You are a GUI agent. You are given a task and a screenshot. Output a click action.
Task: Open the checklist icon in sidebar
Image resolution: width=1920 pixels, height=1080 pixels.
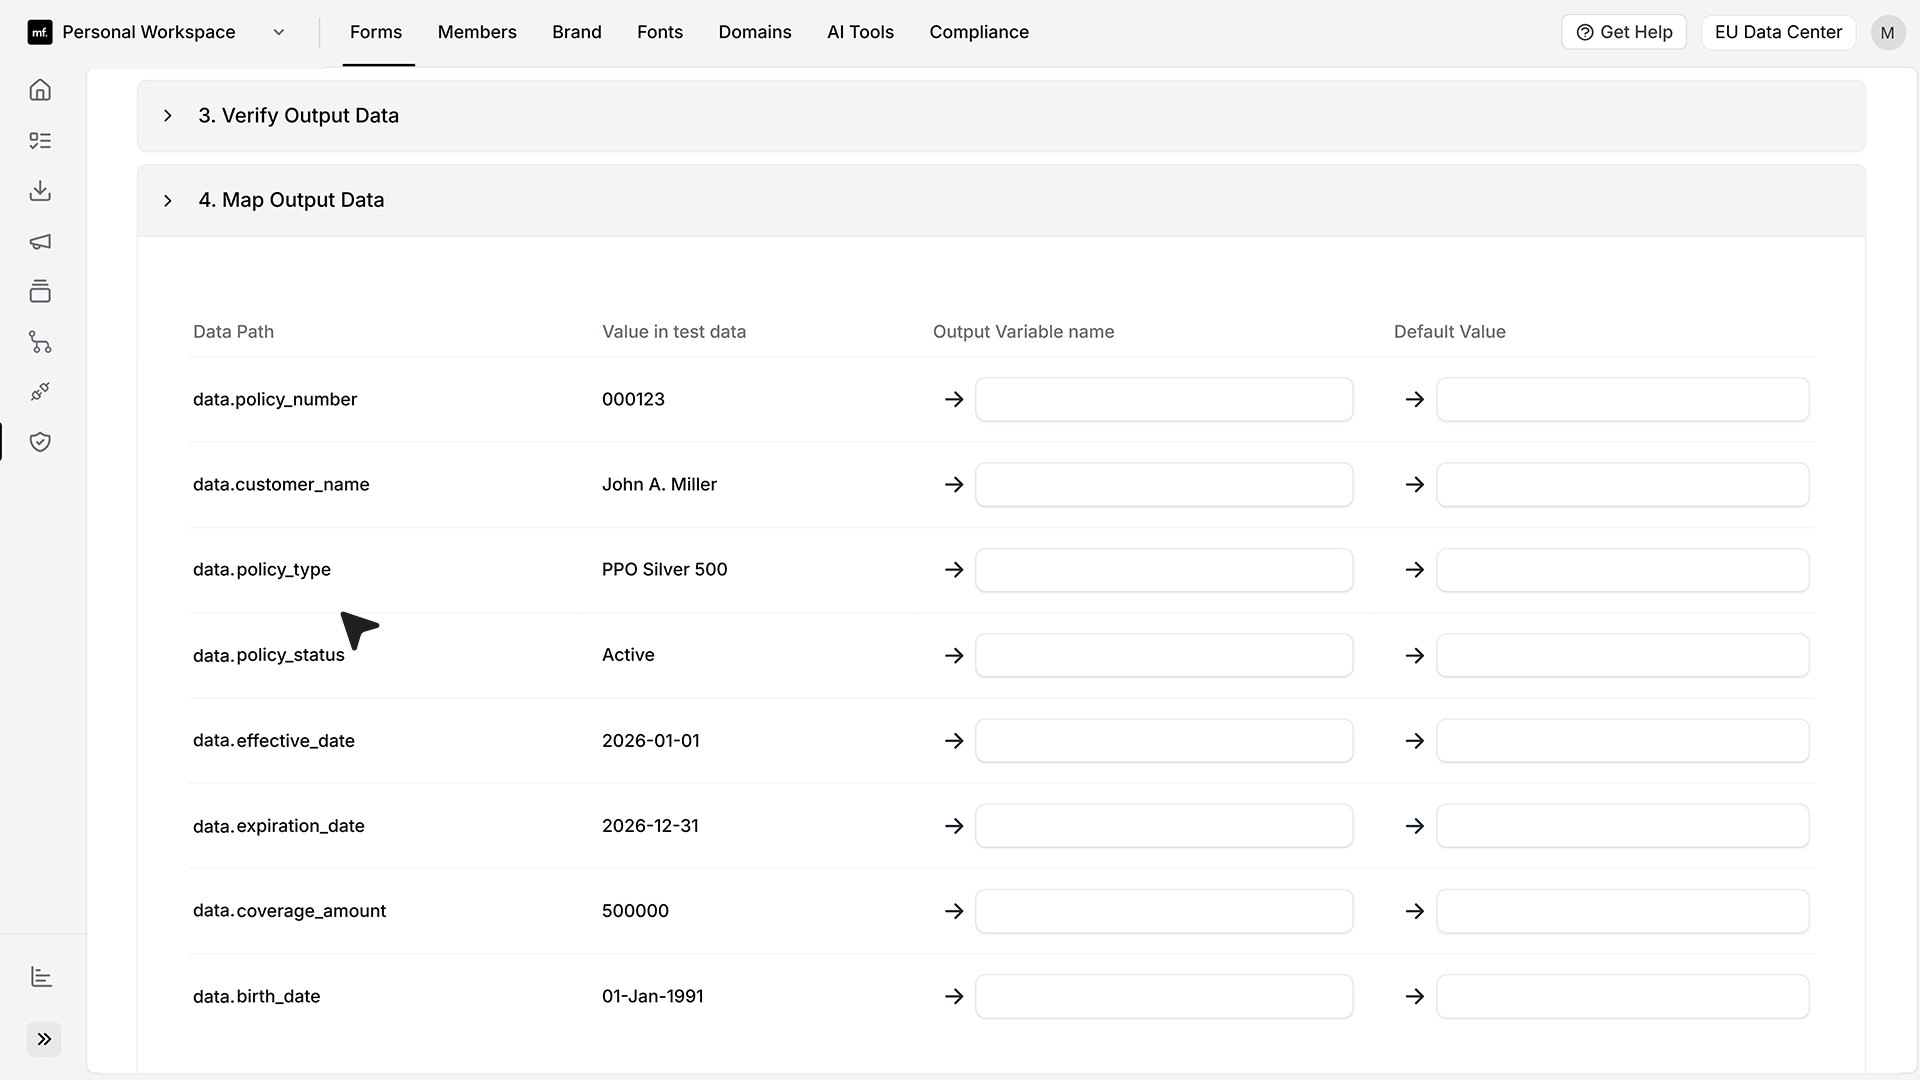(x=40, y=141)
